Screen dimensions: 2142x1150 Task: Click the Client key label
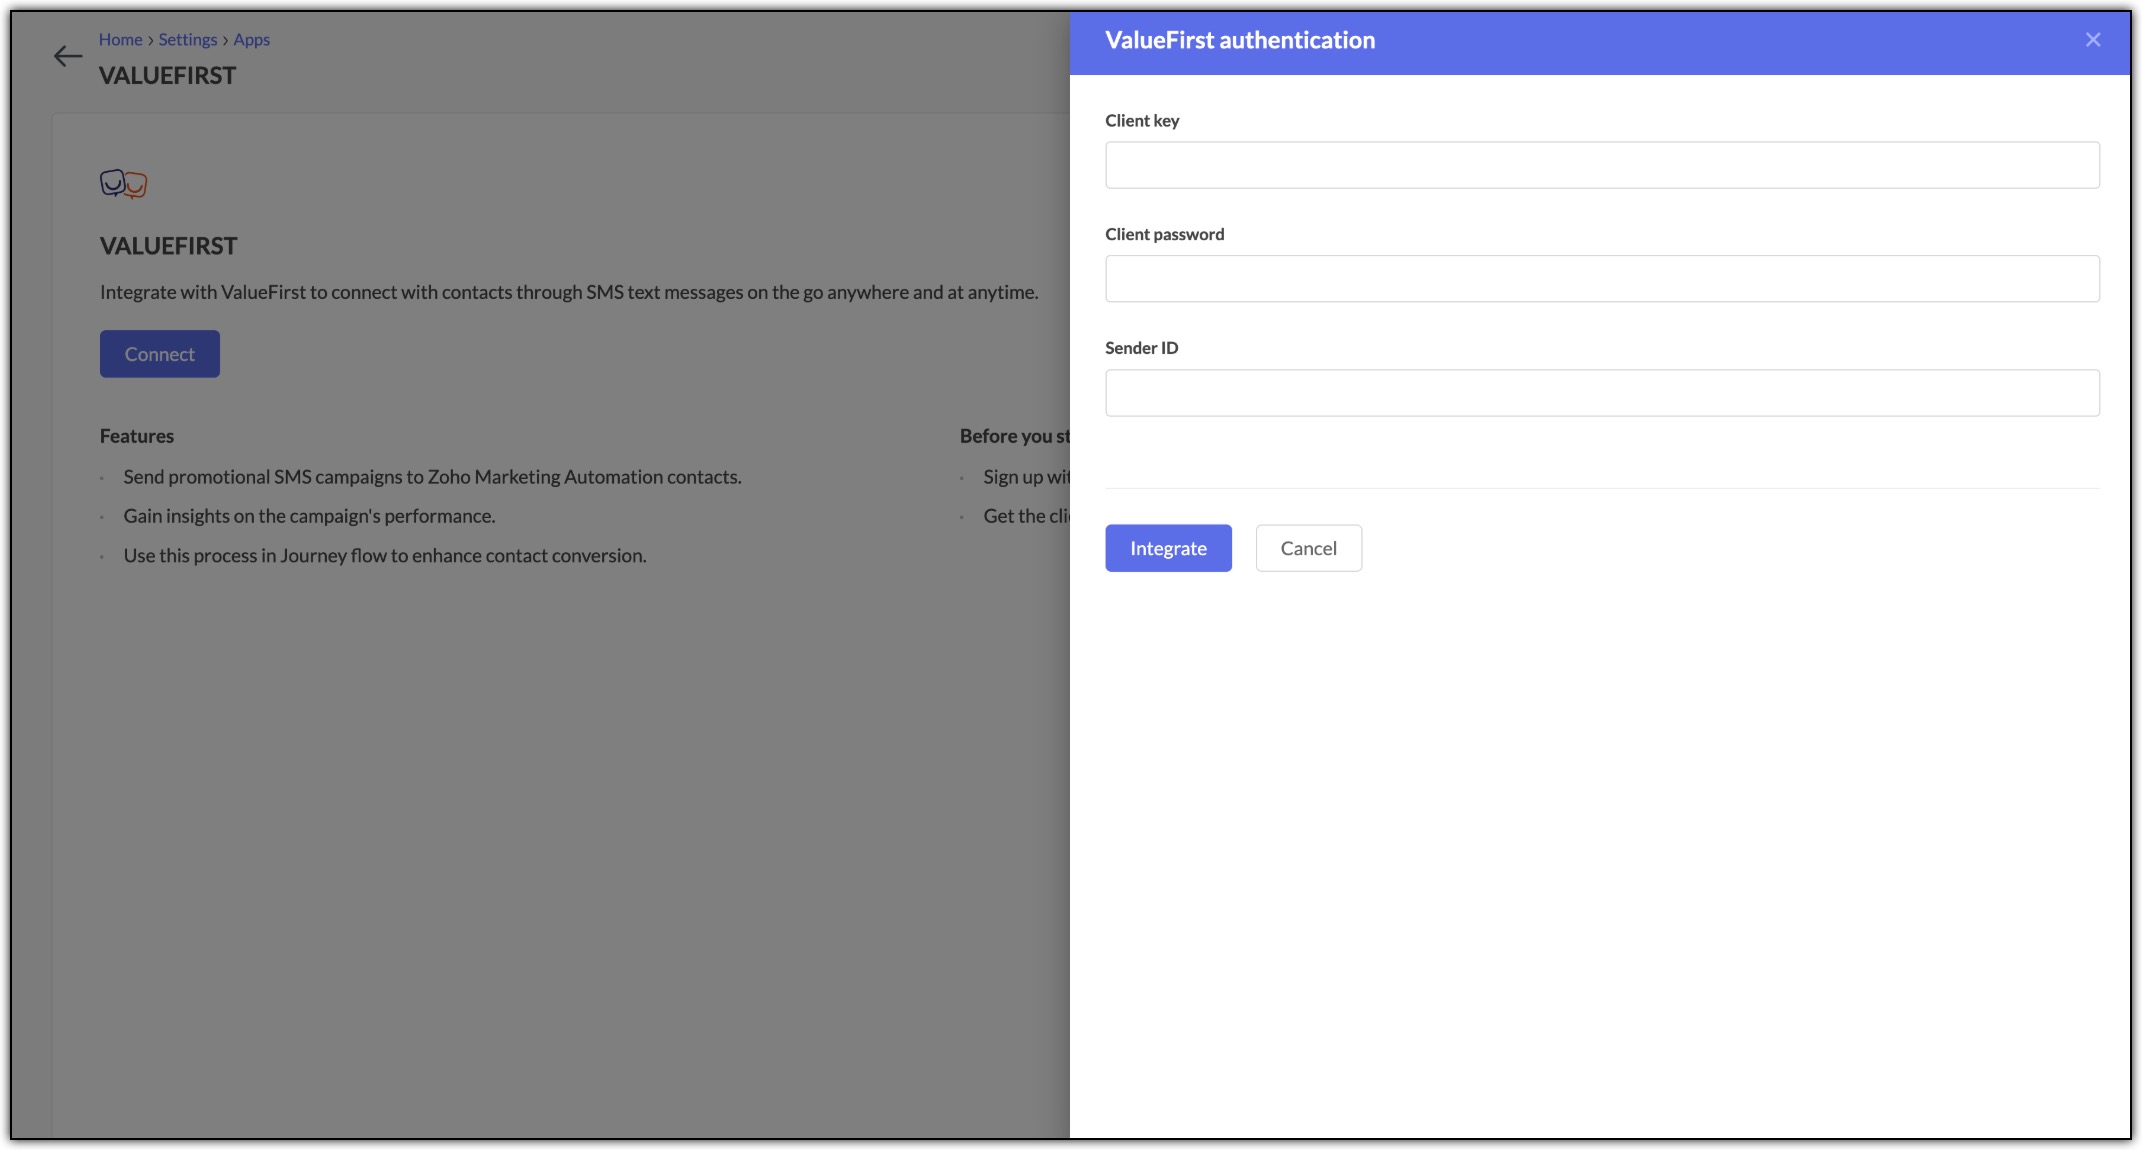(x=1142, y=121)
